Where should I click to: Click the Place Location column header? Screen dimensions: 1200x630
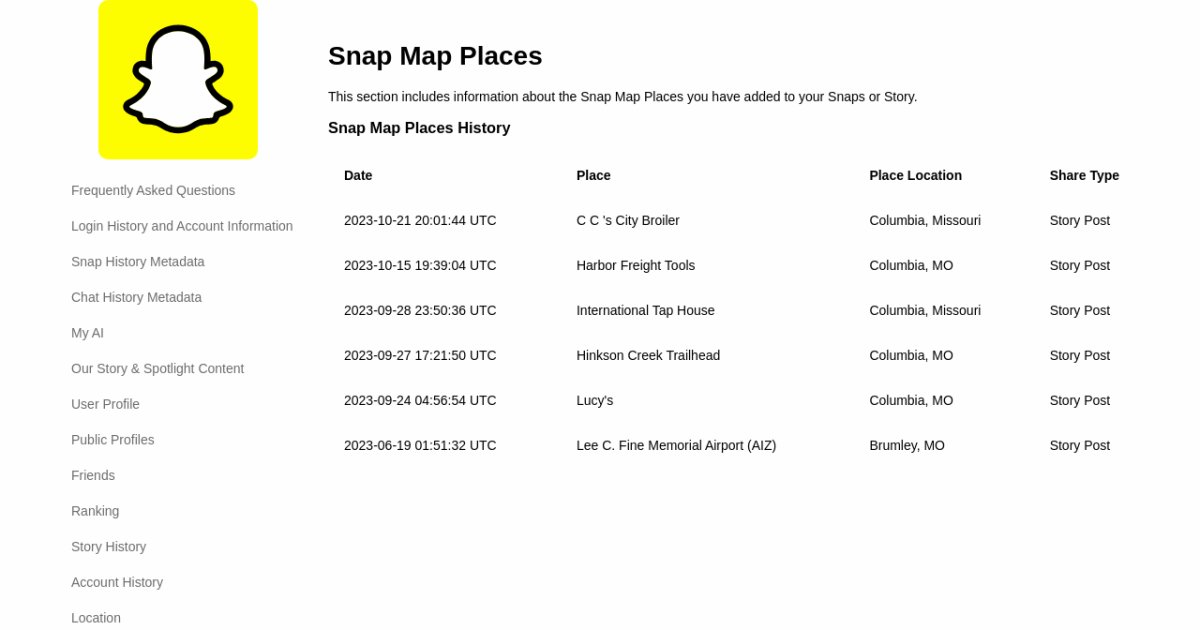(x=915, y=176)
